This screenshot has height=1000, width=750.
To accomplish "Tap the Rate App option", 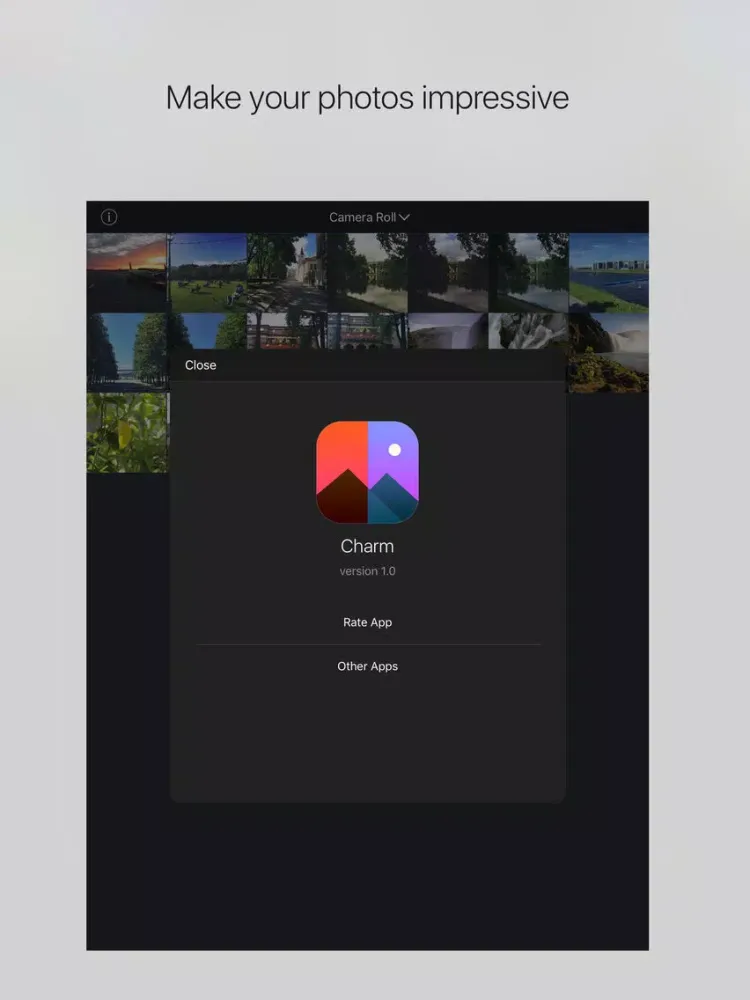I will point(367,622).
